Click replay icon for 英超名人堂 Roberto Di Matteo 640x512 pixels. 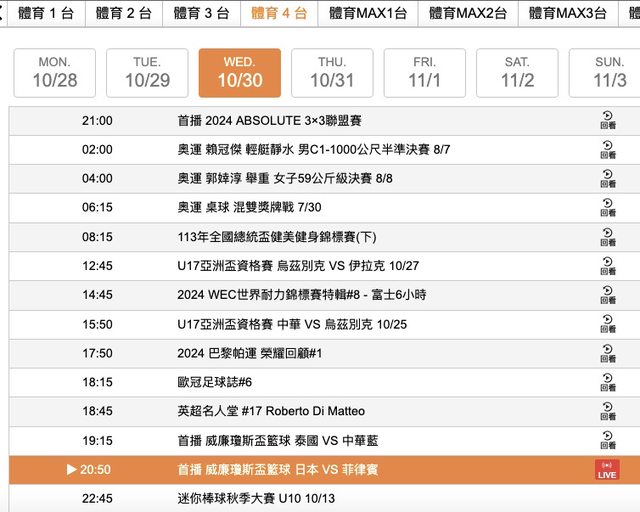click(x=607, y=411)
